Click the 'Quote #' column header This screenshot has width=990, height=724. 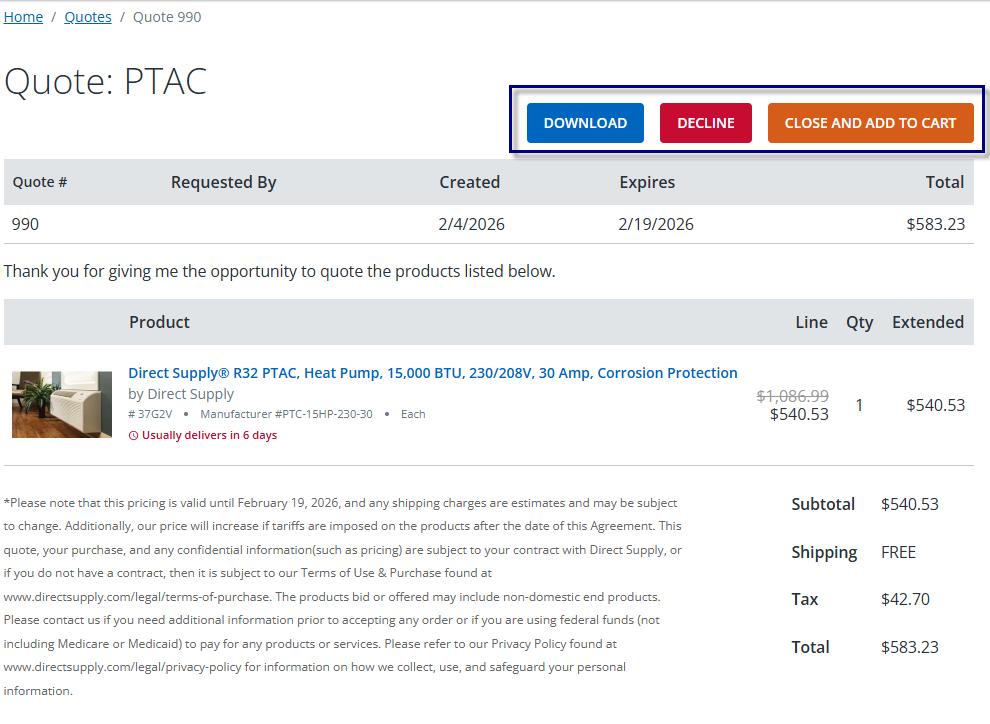point(40,182)
